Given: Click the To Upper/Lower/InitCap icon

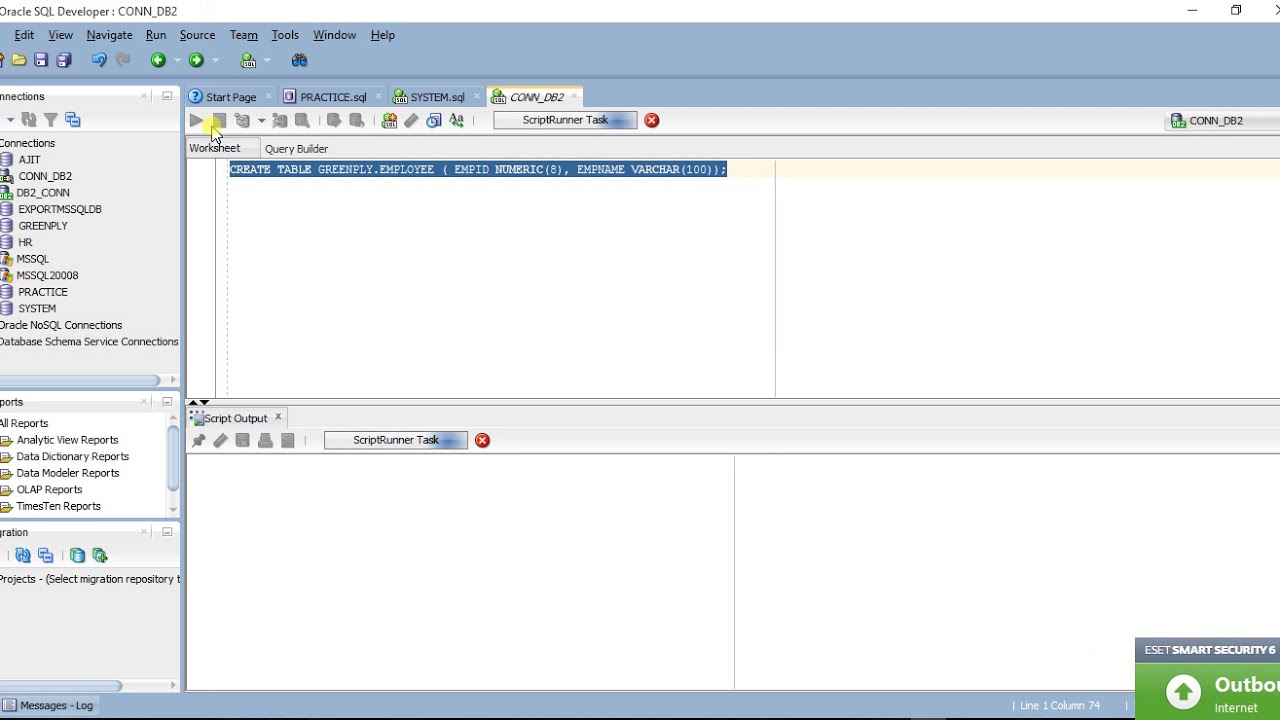Looking at the screenshot, I should pyautogui.click(x=456, y=120).
